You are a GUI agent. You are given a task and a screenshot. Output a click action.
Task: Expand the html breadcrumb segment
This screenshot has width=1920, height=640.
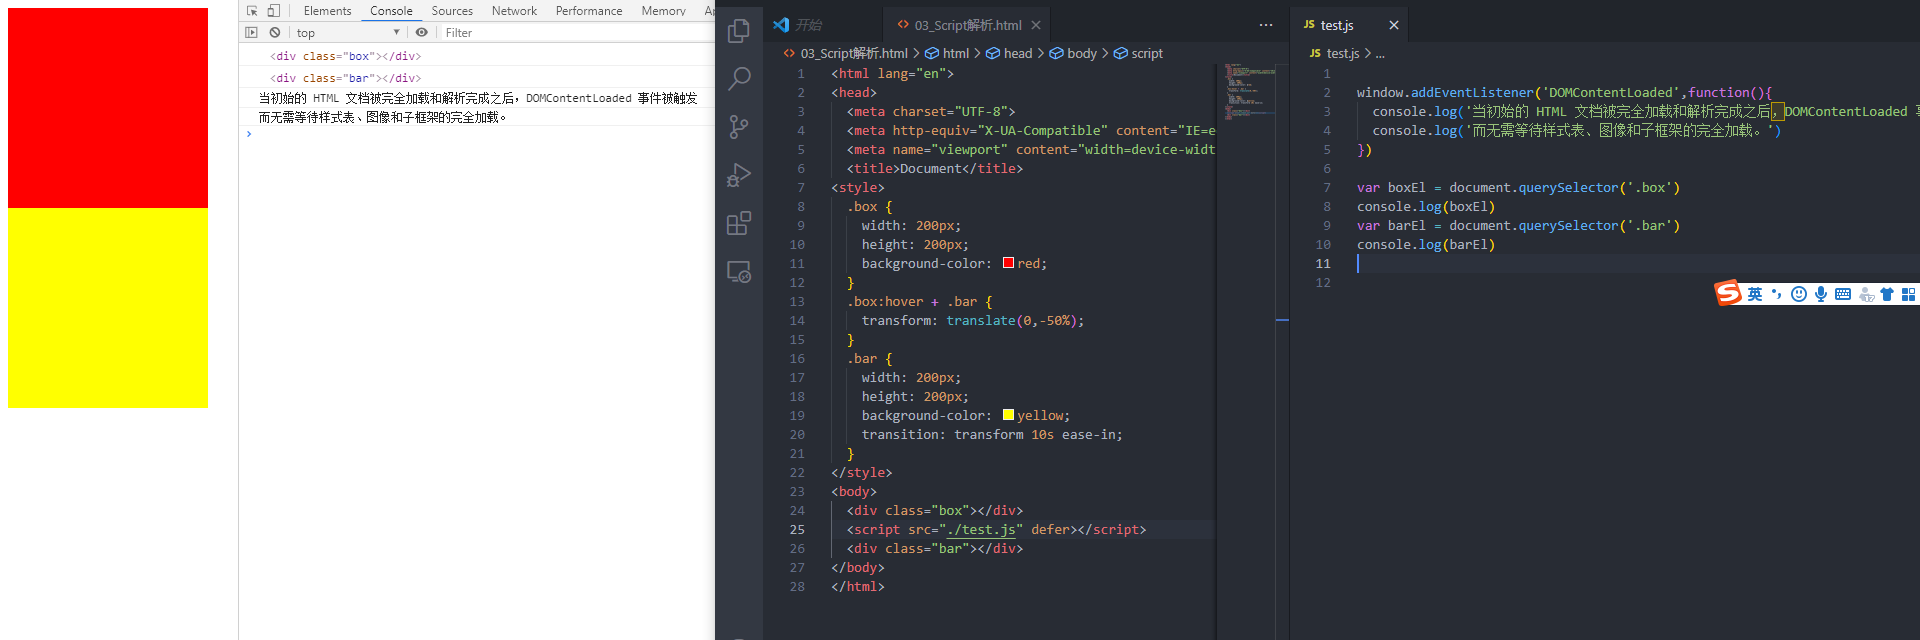pos(947,53)
